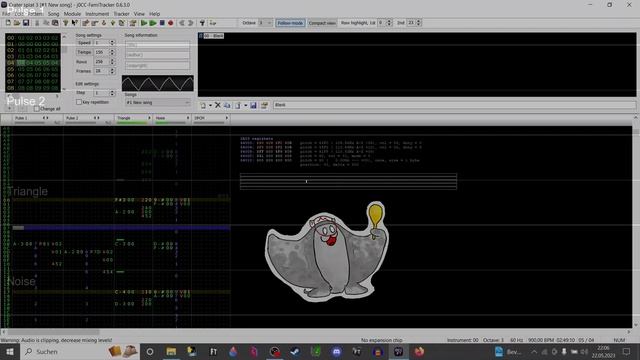Viewport: 640px width, 360px height.
Task: Open the Songs dropdown showing #1 New song
Action: [158, 102]
